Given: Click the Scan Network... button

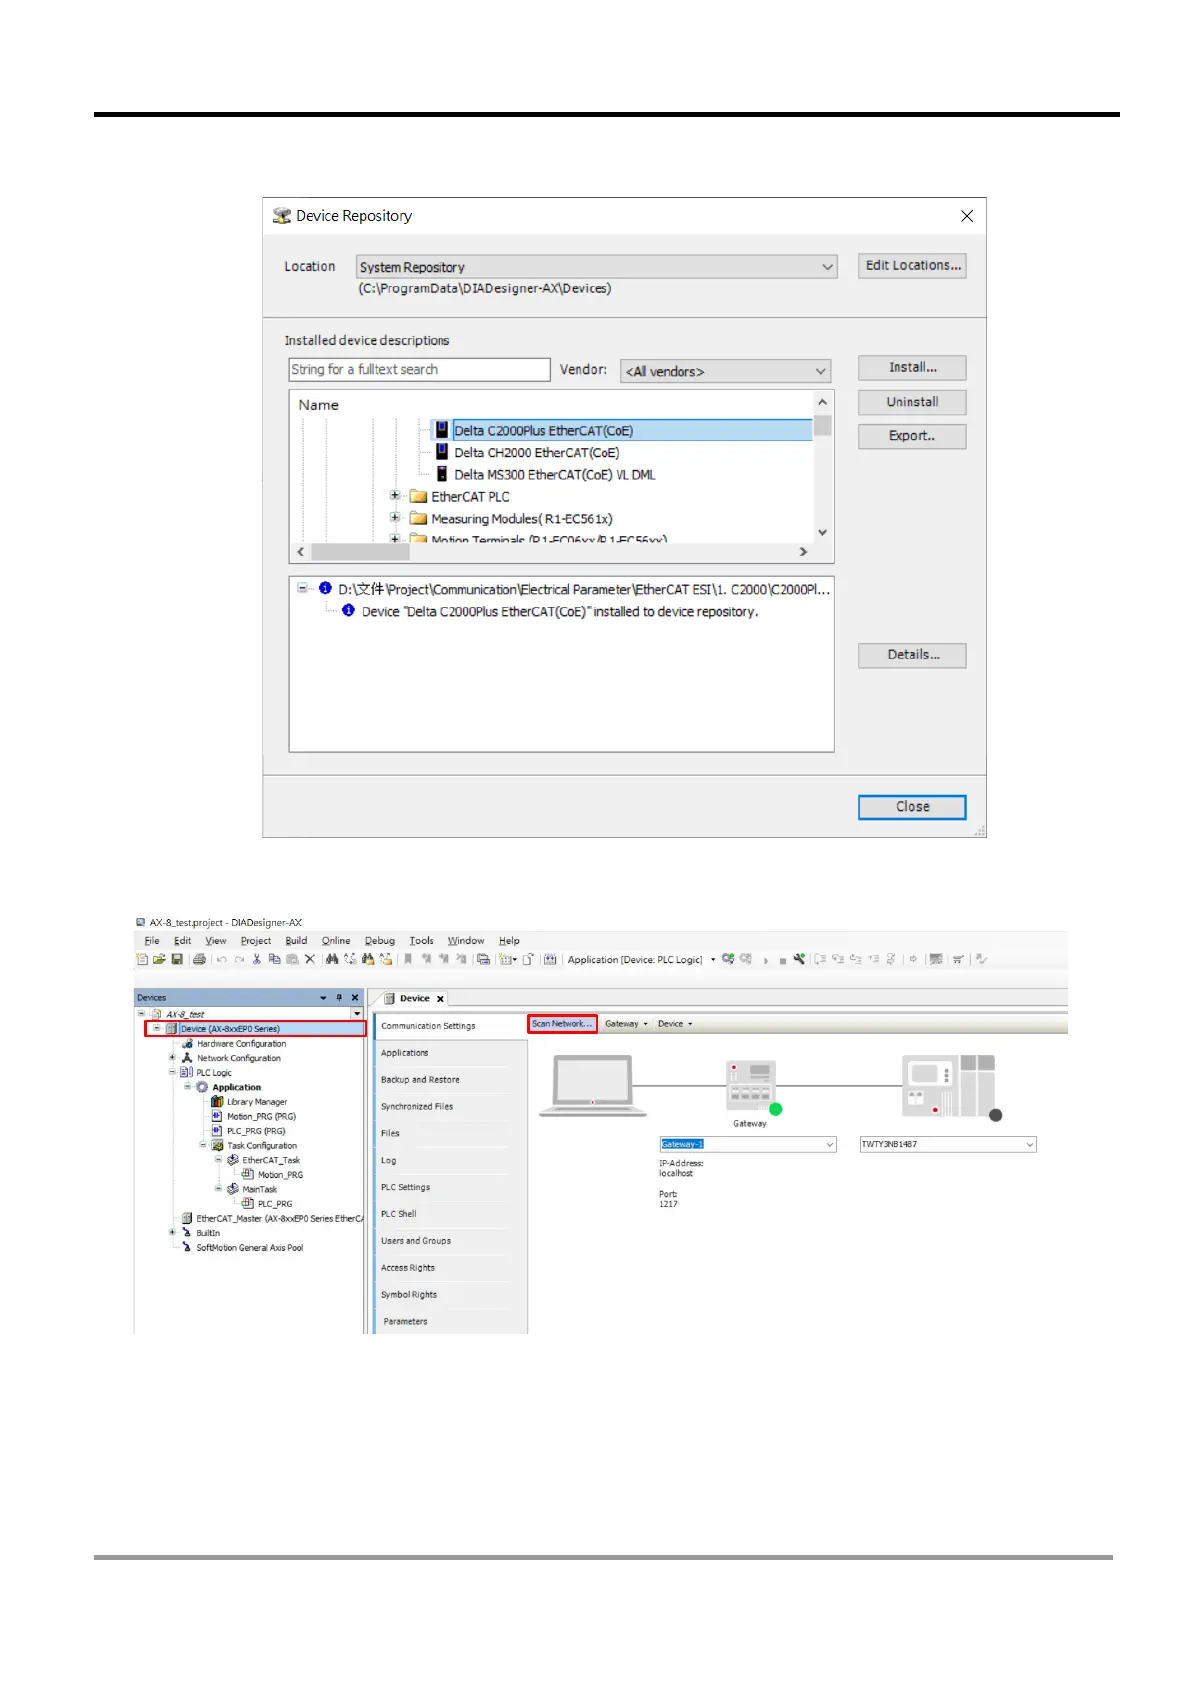Looking at the screenshot, I should [562, 1024].
